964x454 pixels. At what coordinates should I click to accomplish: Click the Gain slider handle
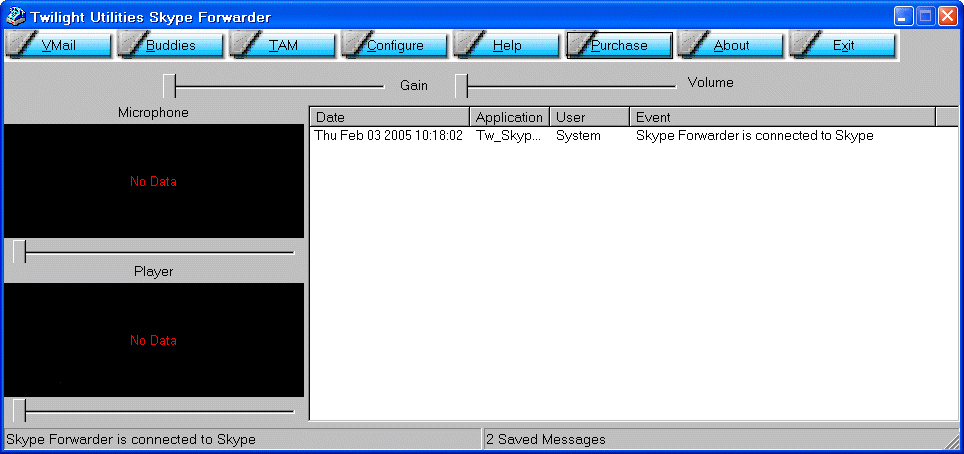(170, 86)
